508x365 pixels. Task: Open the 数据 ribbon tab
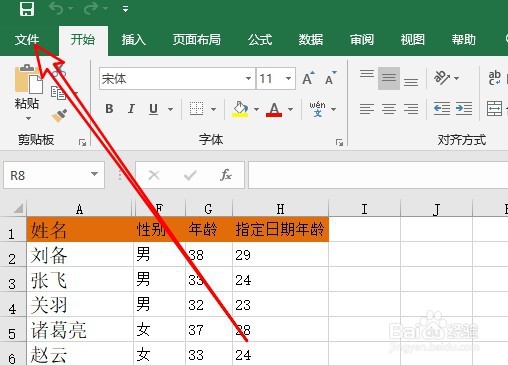[311, 40]
